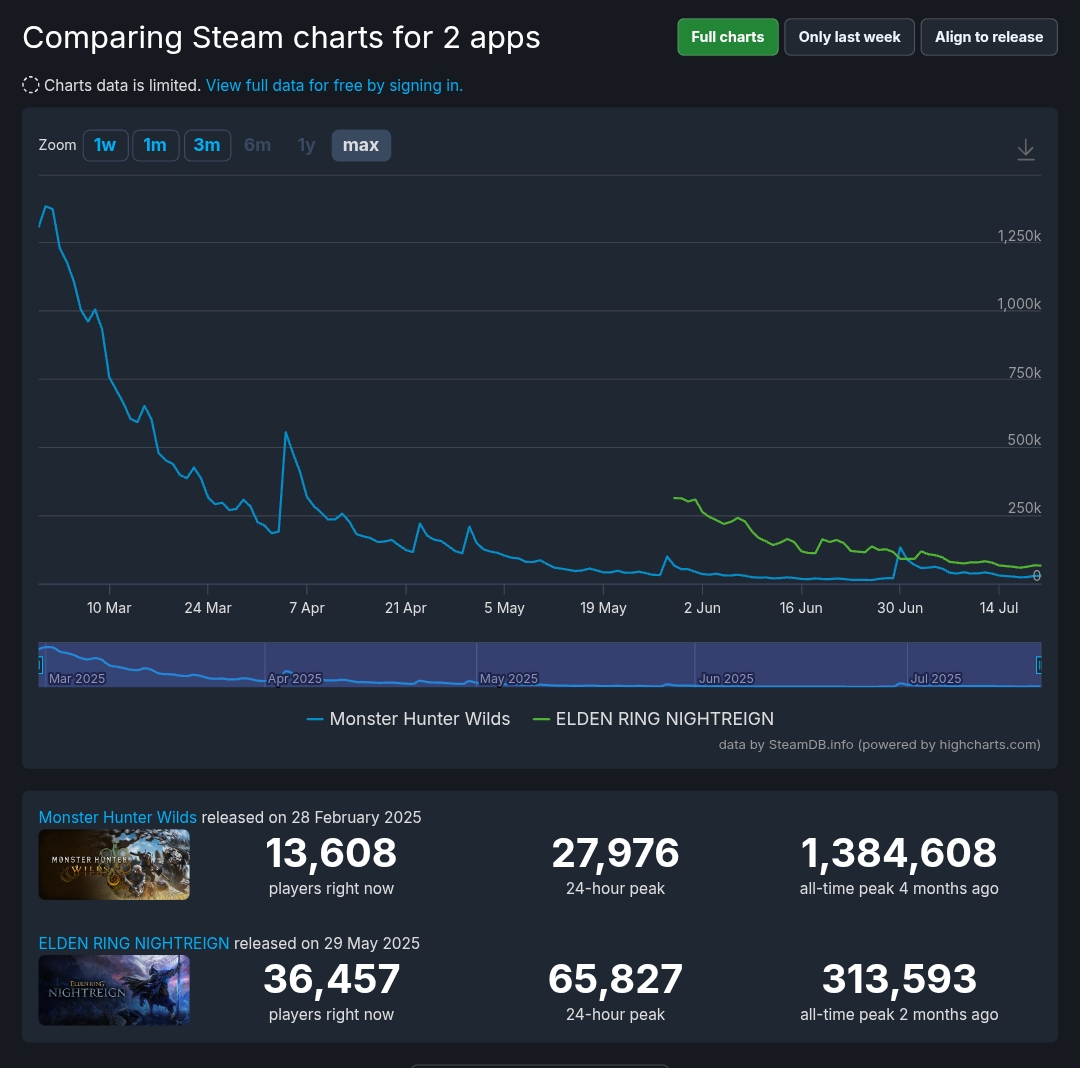1080x1068 pixels.
Task: Click the Comparing Steam charts heading
Action: [x=281, y=38]
